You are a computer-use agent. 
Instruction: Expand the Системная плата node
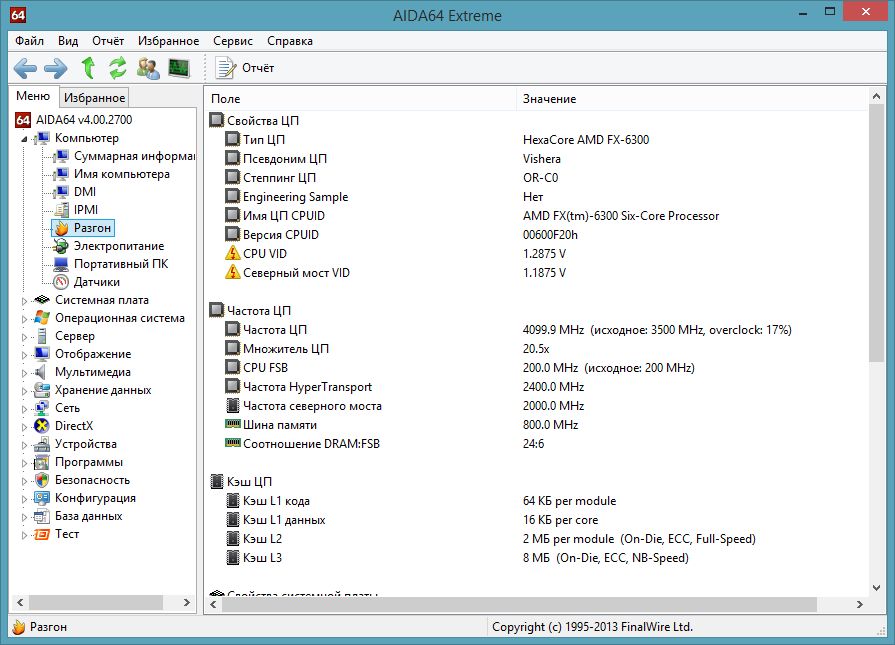coord(24,301)
